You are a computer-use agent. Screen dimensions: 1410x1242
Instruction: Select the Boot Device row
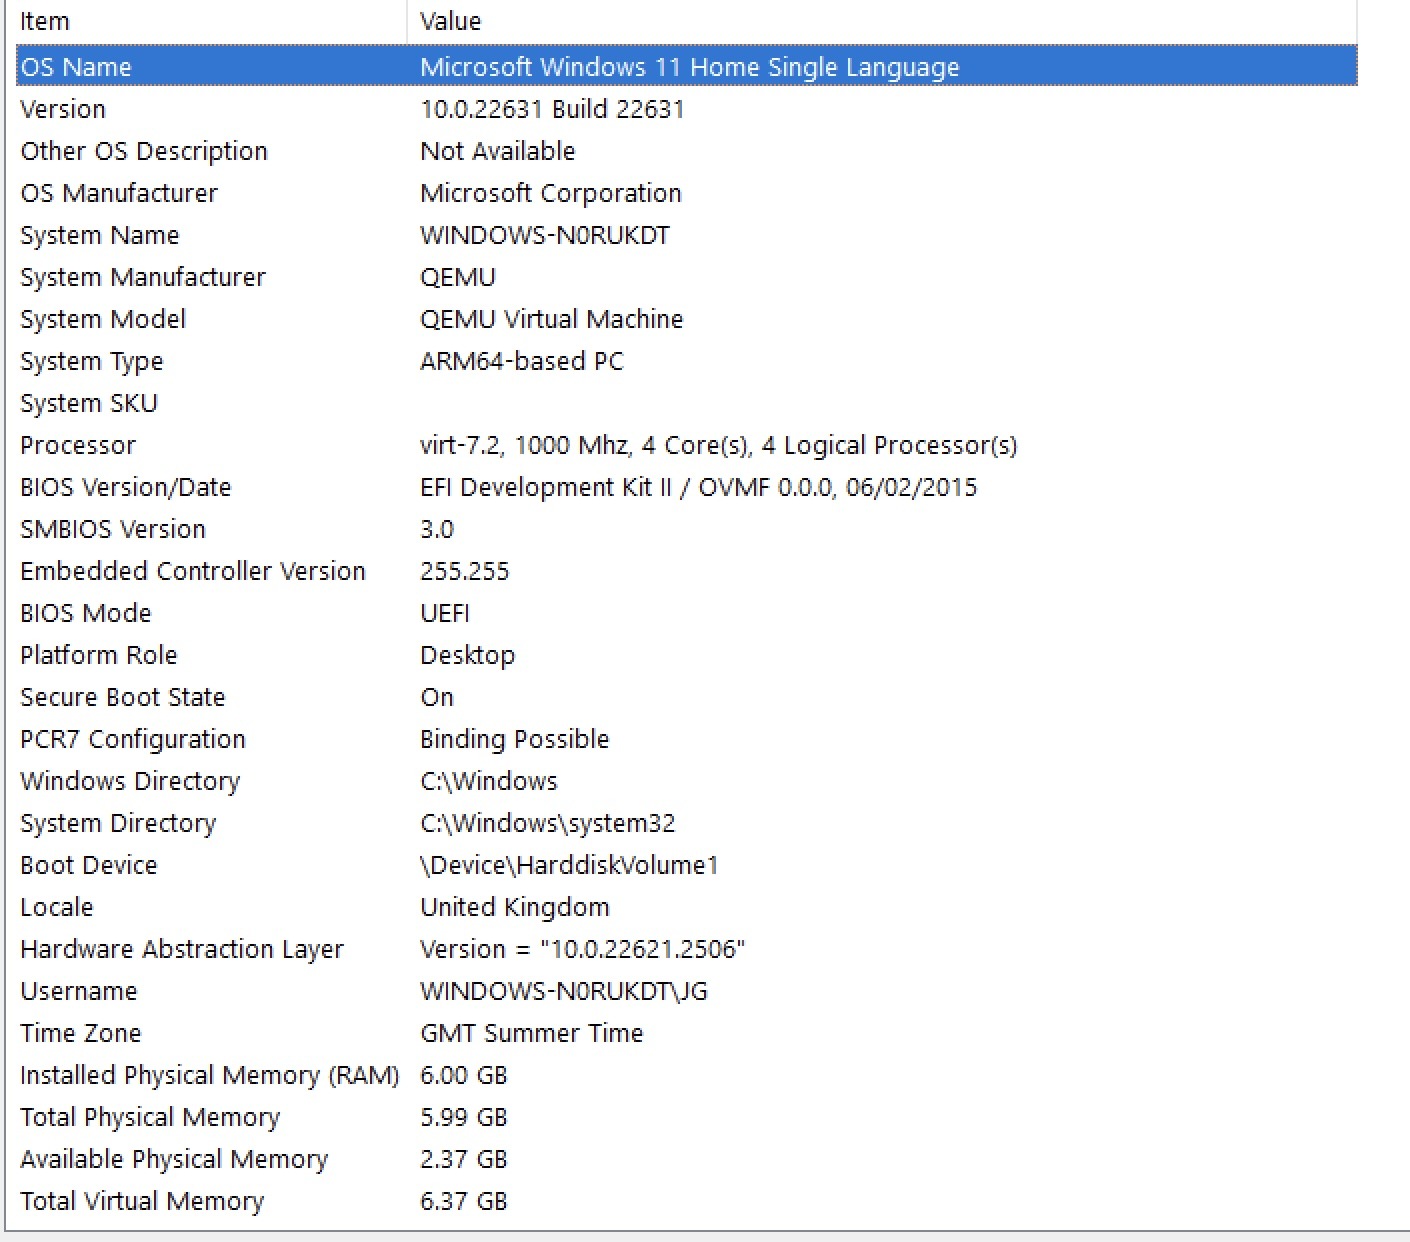click(x=687, y=865)
